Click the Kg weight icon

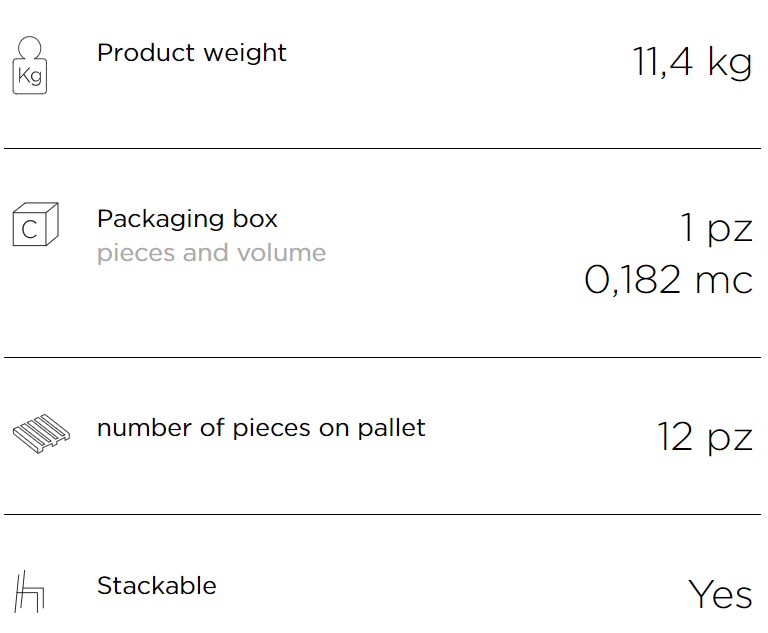tap(29, 65)
